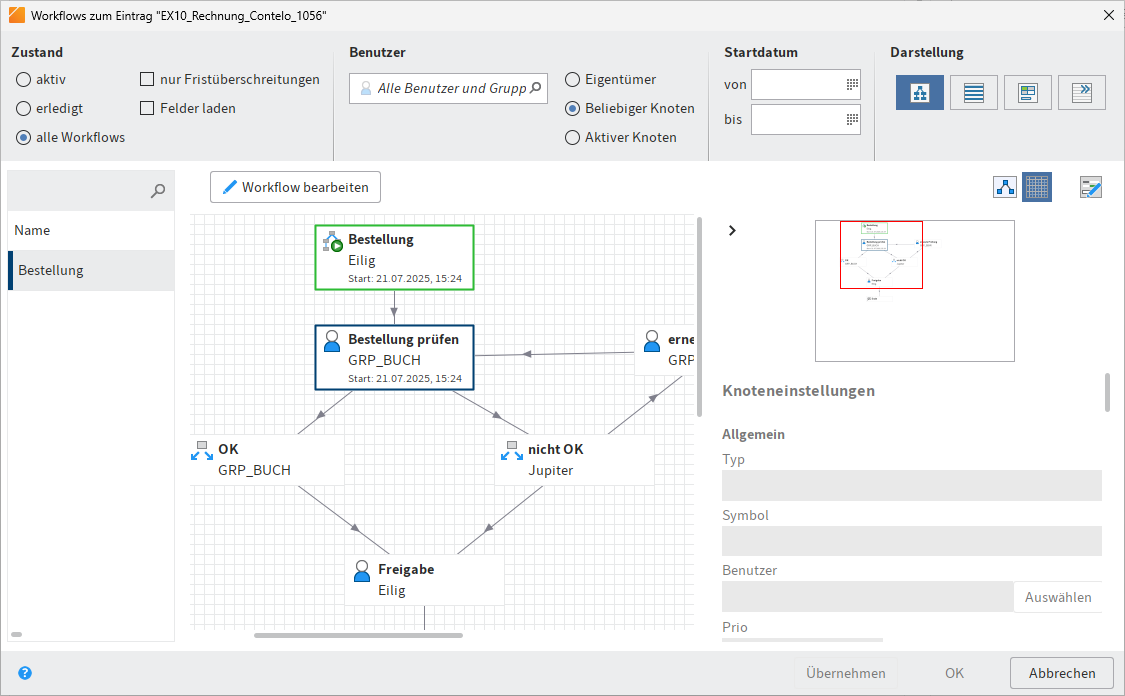
Task: Enable 'nur Fristüberschreitungen' checkbox
Action: click(147, 79)
